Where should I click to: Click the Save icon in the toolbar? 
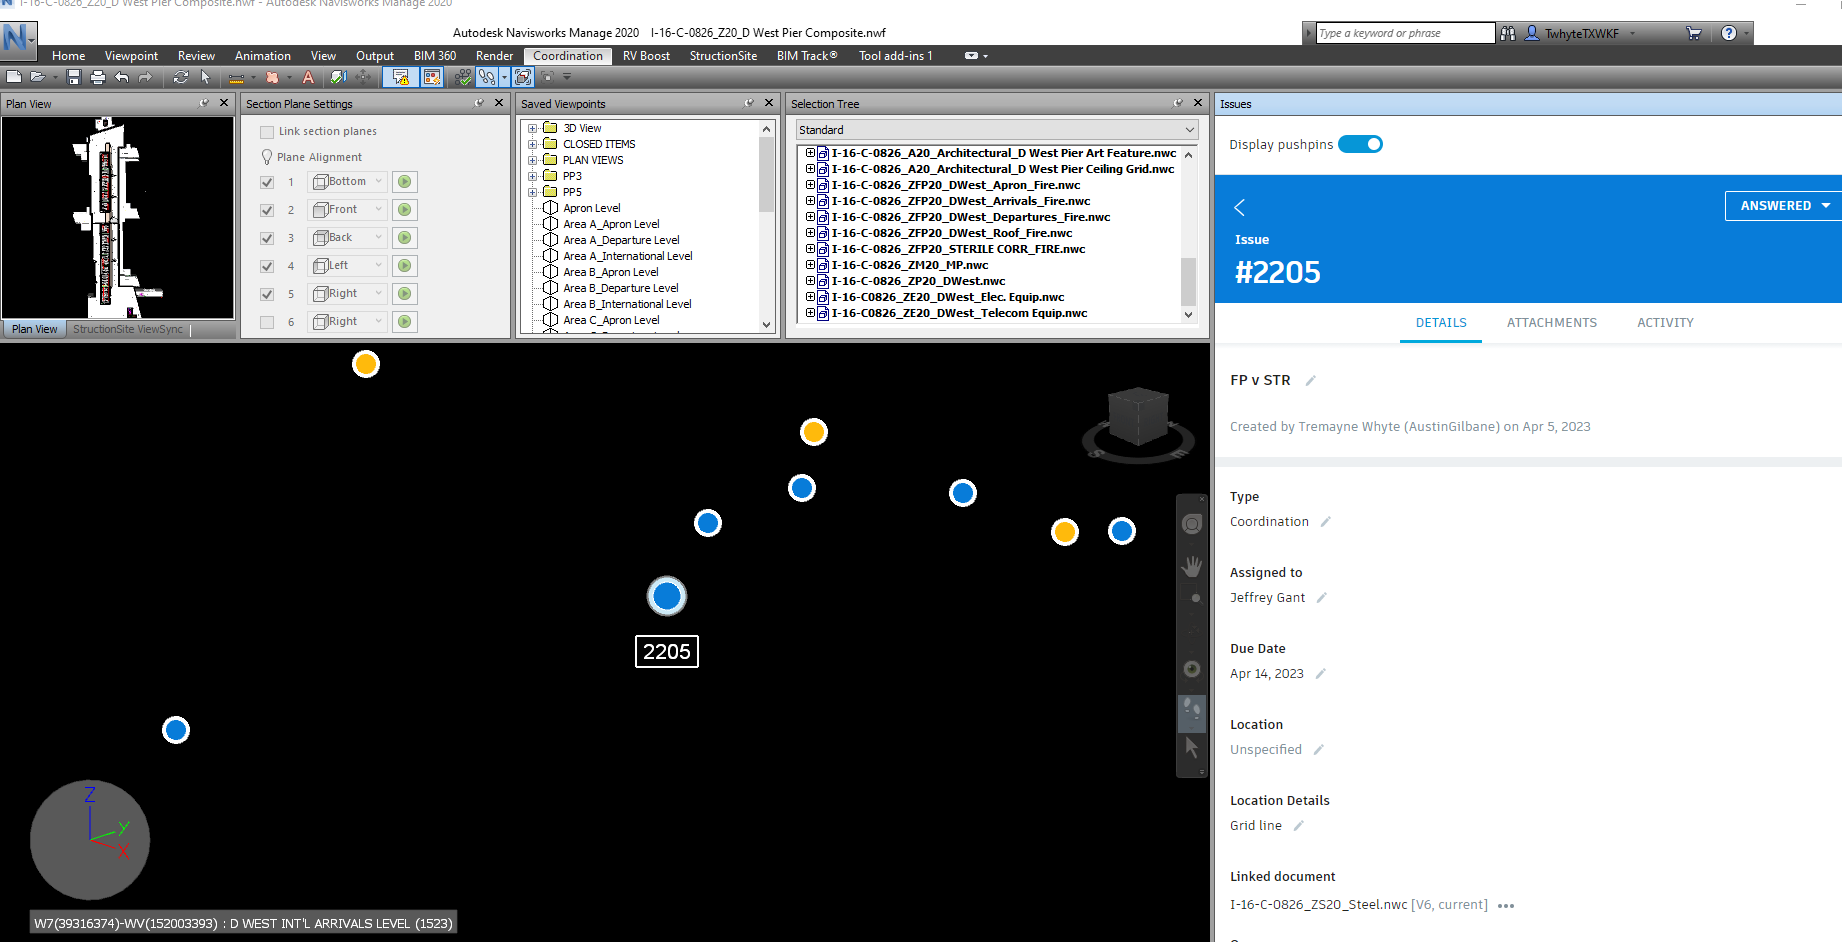coord(75,77)
